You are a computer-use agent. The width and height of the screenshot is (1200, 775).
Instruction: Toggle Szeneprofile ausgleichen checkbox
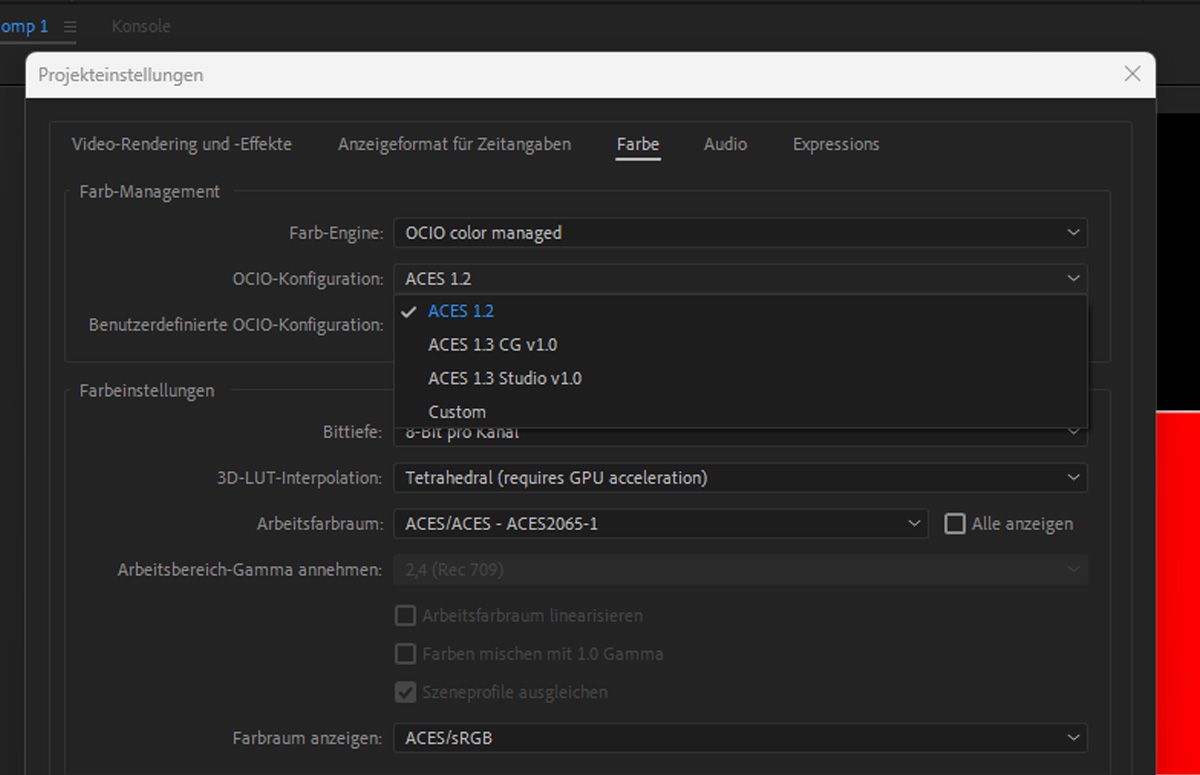[x=405, y=692]
